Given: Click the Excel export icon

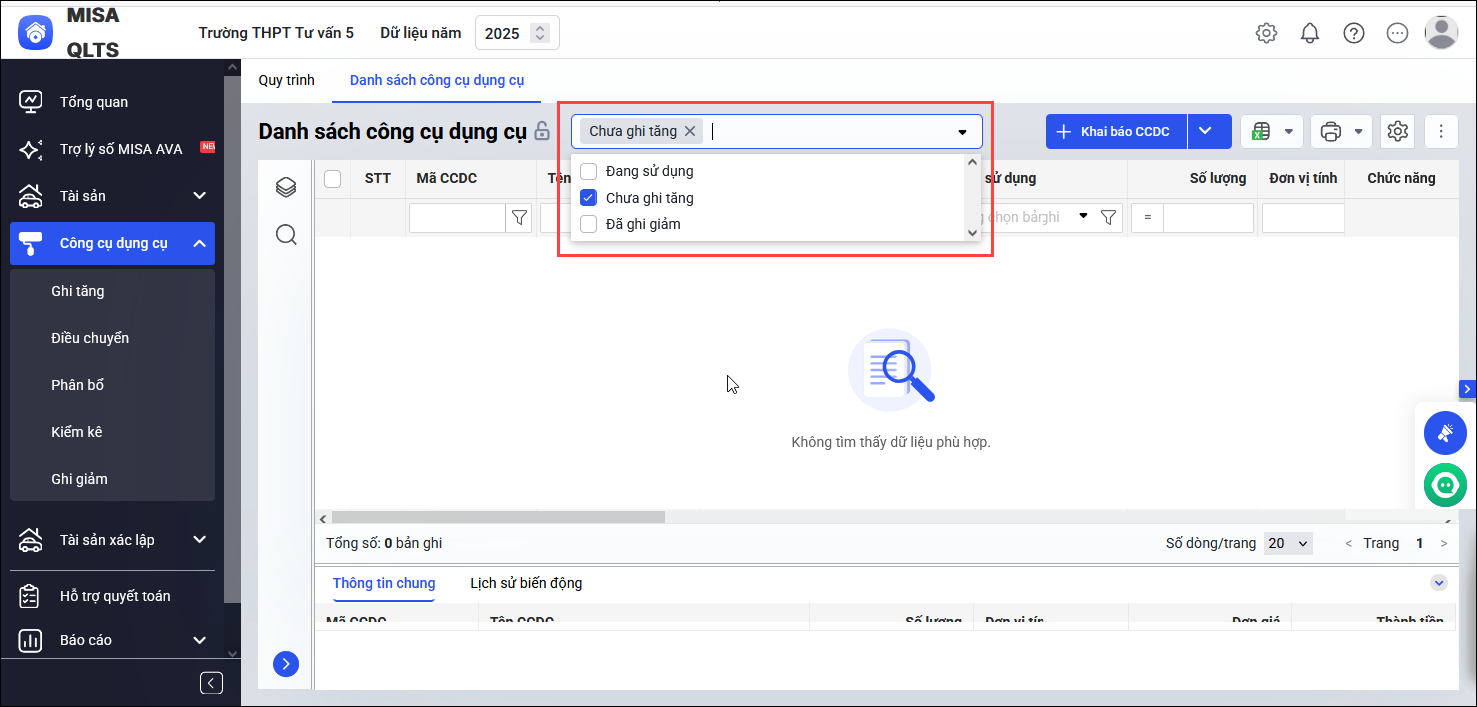Looking at the screenshot, I should pos(1262,132).
